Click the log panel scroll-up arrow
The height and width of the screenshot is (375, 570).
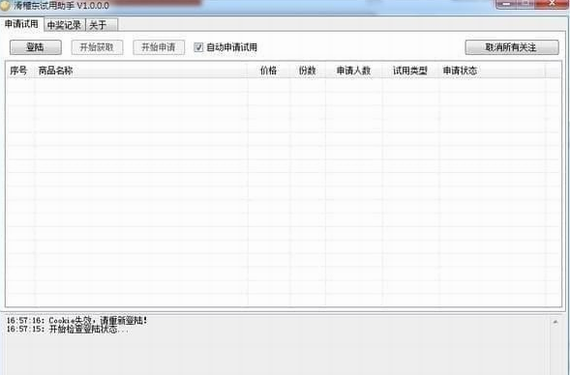point(555,322)
